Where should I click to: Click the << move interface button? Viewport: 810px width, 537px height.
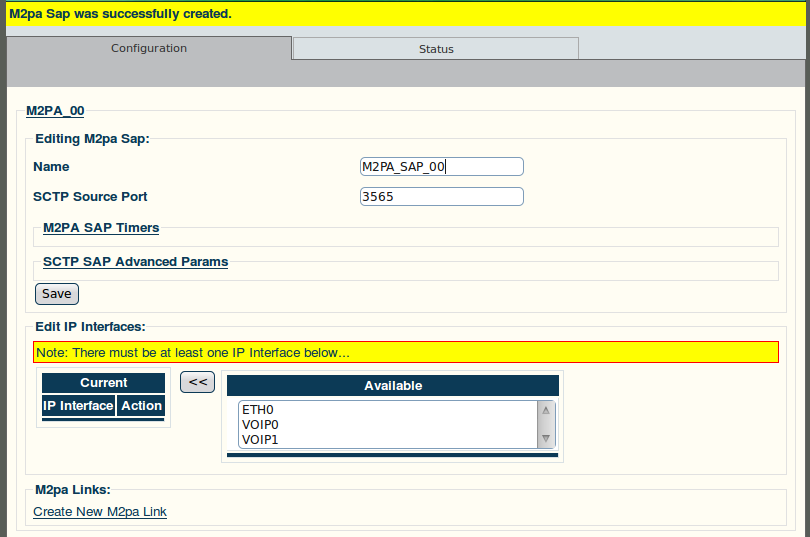click(x=197, y=382)
